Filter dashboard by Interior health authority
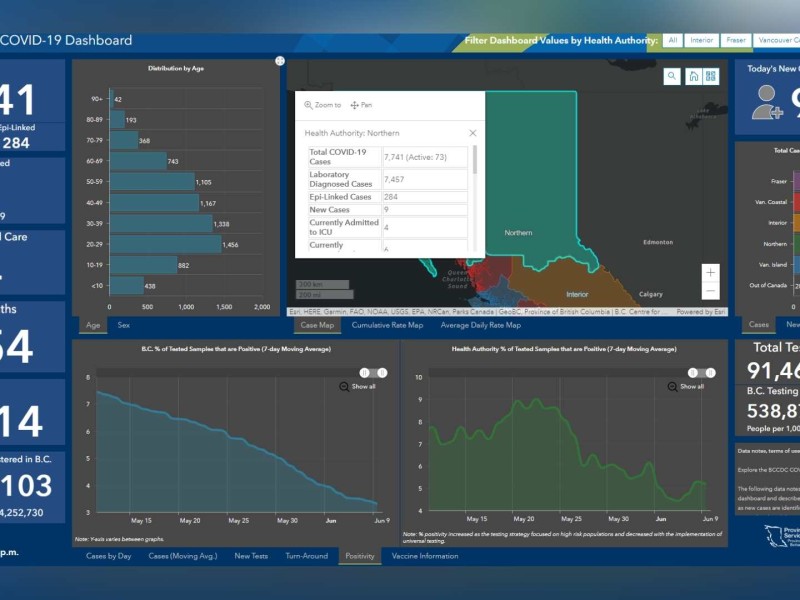 (x=702, y=41)
